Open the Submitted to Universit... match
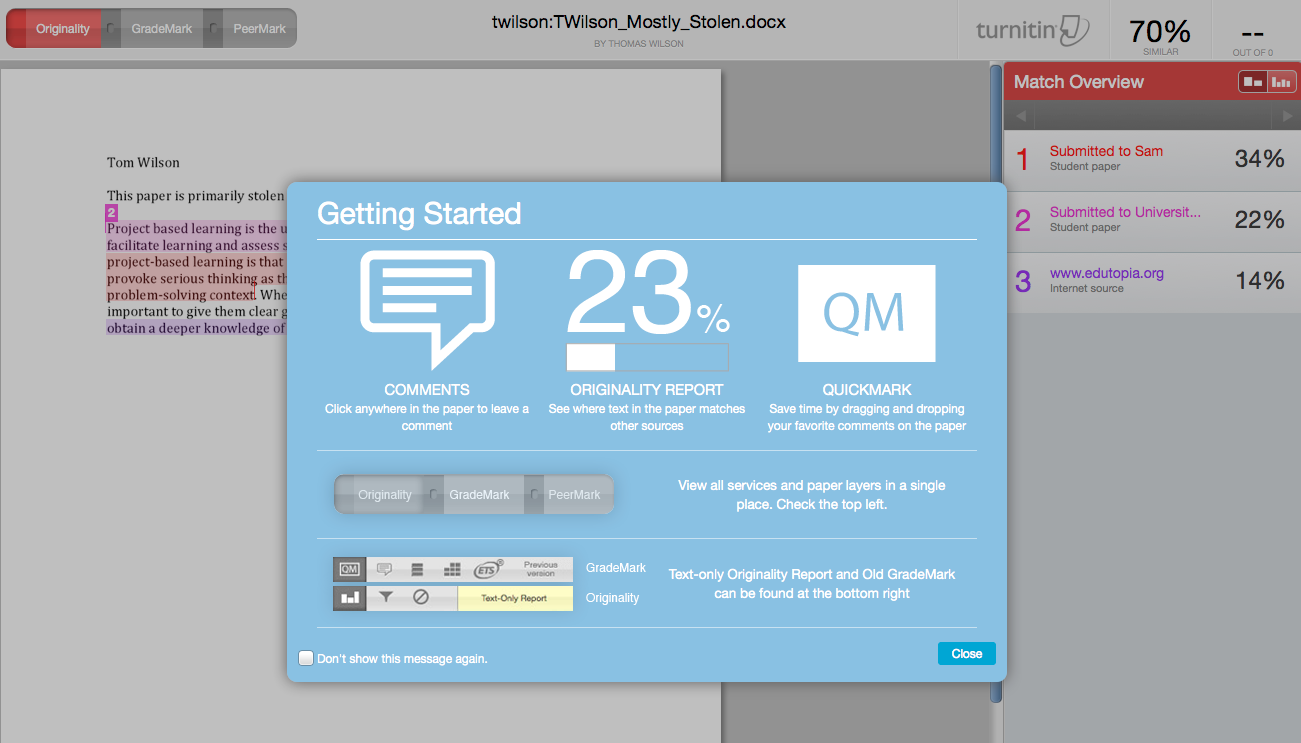 click(1125, 212)
